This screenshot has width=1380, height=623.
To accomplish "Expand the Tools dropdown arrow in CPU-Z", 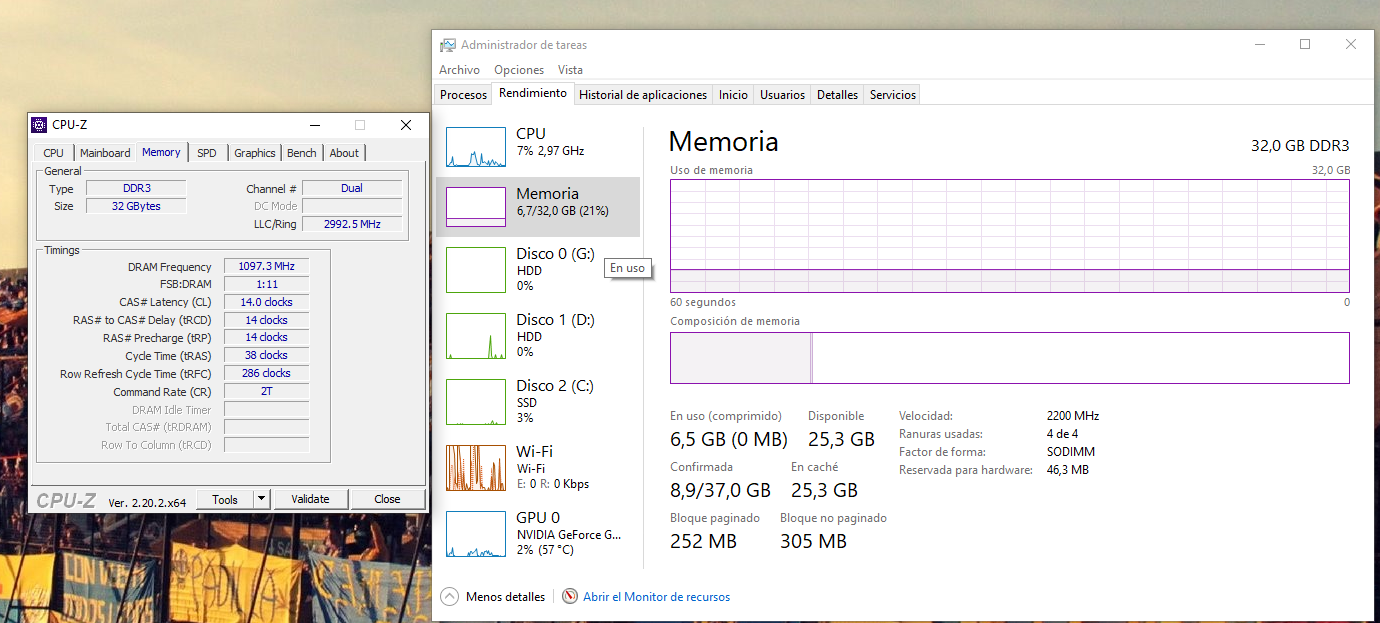I will point(262,499).
